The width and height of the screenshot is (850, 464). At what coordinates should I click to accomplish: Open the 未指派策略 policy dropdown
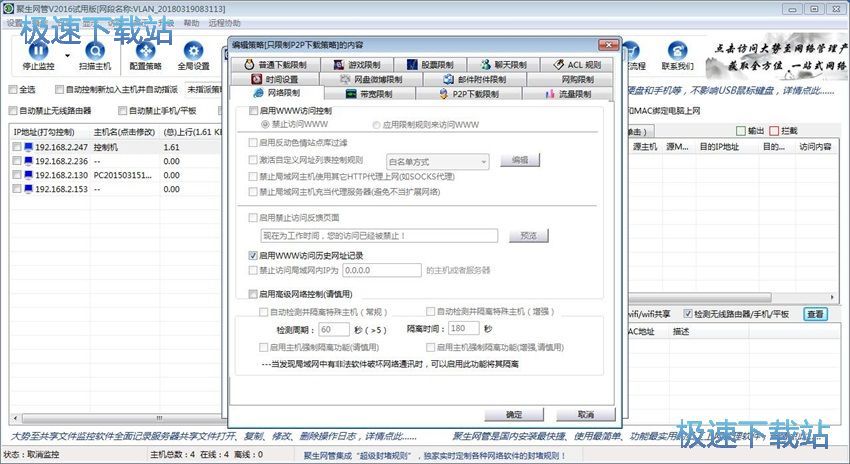[204, 89]
